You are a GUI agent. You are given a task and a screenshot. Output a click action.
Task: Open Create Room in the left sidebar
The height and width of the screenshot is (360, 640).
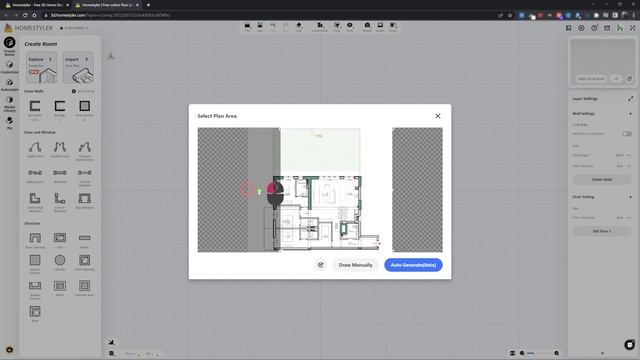tap(9, 46)
